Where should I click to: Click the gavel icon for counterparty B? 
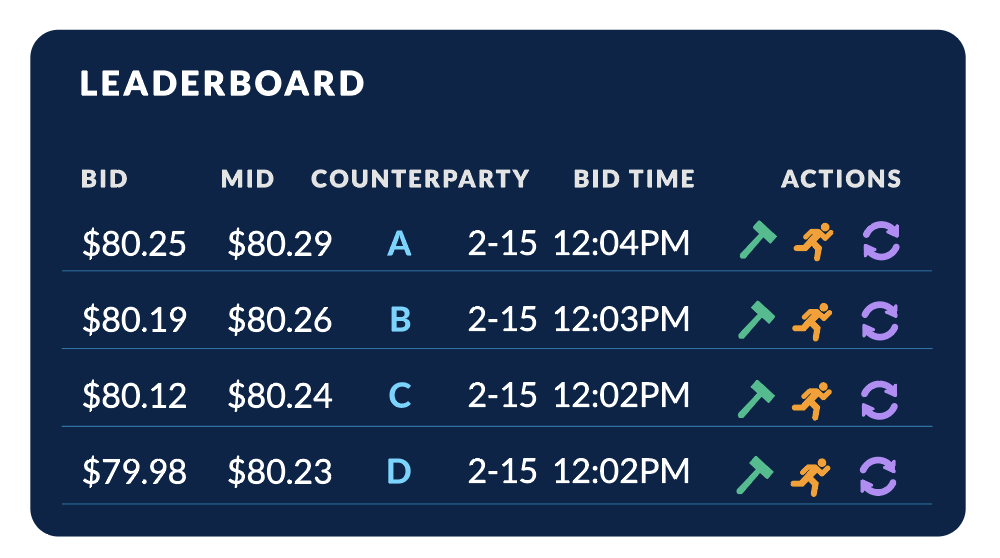click(x=756, y=319)
